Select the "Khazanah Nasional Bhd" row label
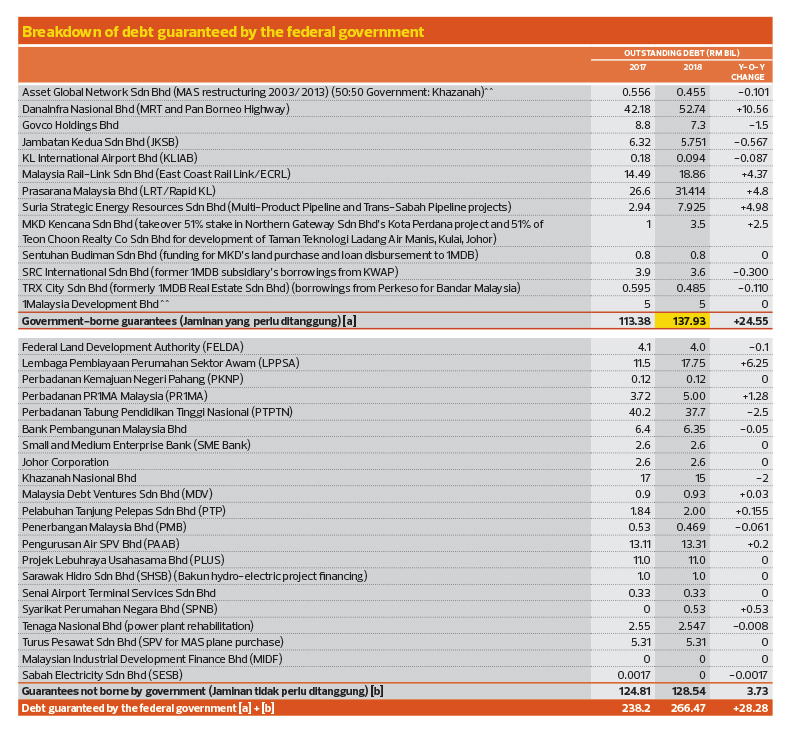 pyautogui.click(x=79, y=478)
